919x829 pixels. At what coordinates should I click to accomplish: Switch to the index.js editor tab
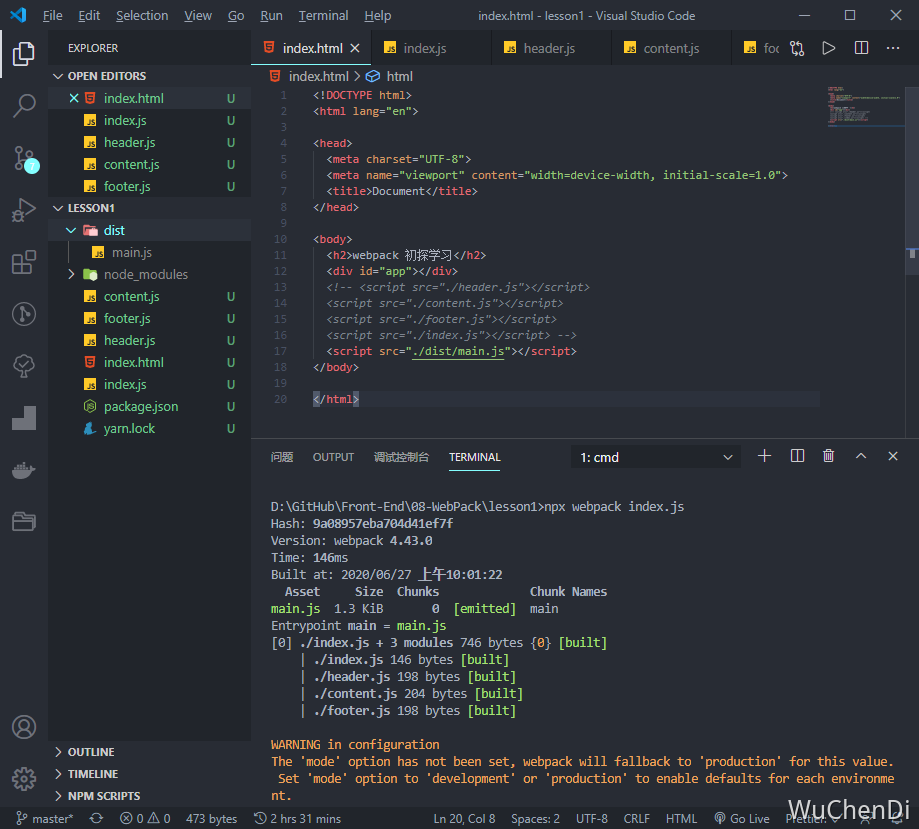click(425, 48)
